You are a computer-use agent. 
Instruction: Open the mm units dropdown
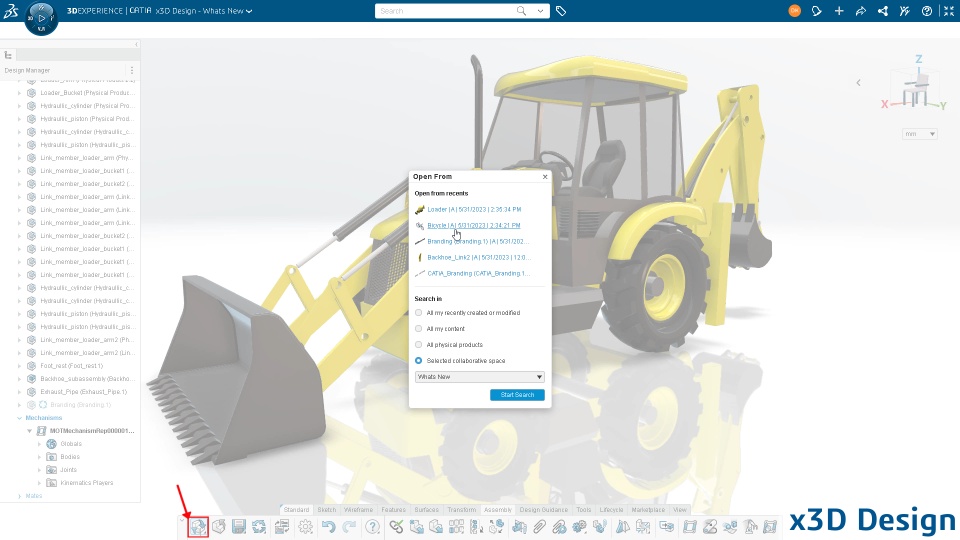coord(920,133)
